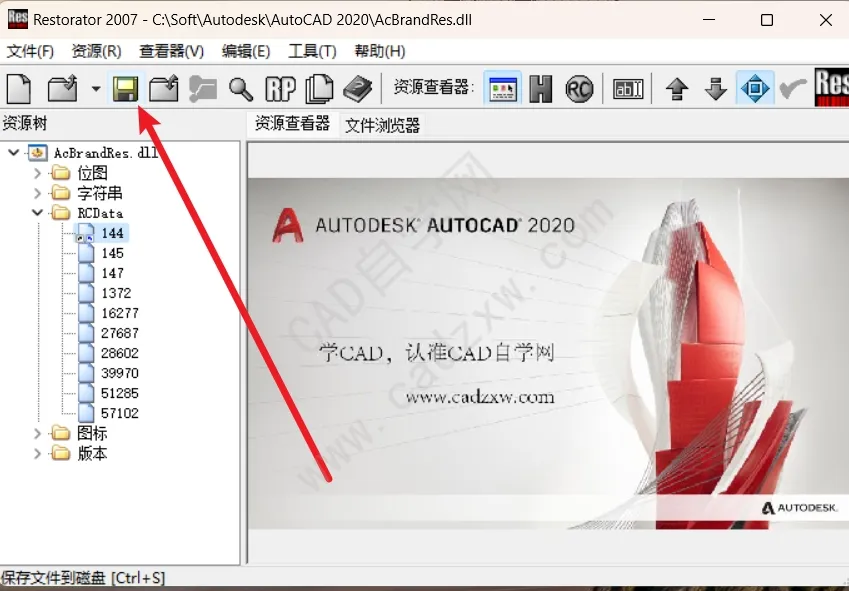Select AcBrandRes.dll in resource tree
The width and height of the screenshot is (849, 591).
coord(106,153)
